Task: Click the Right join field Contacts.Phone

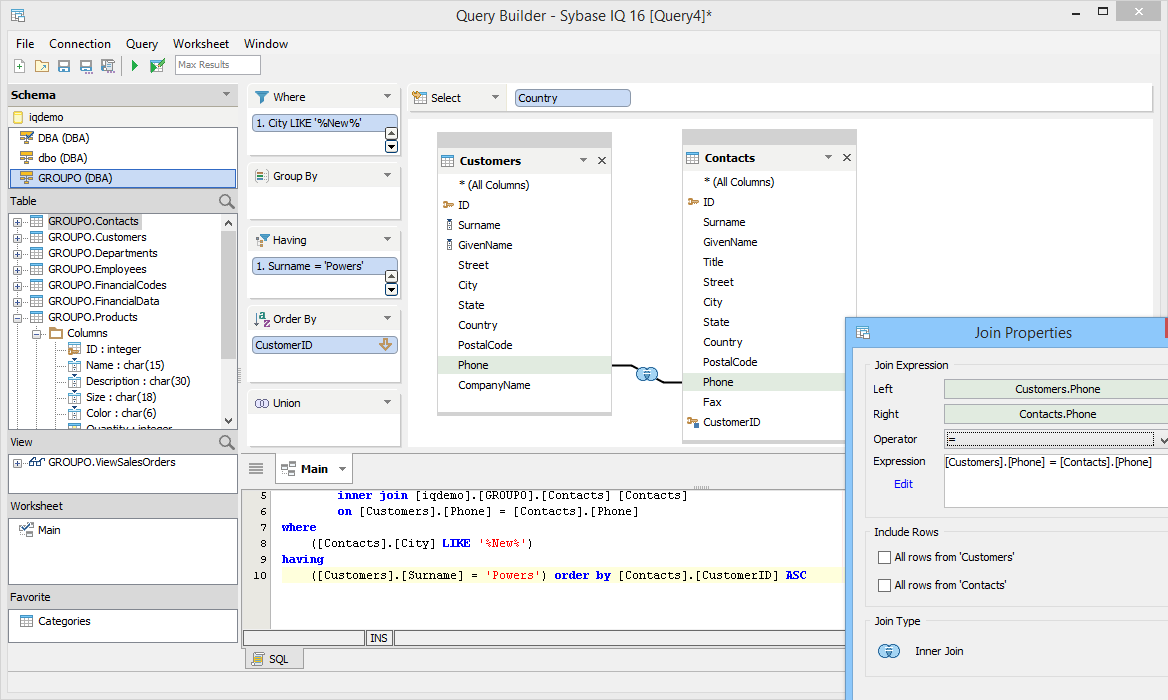Action: click(1056, 414)
